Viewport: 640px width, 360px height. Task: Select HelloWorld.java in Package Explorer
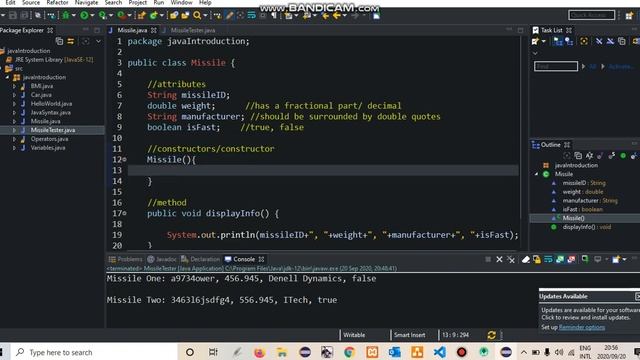(51, 104)
